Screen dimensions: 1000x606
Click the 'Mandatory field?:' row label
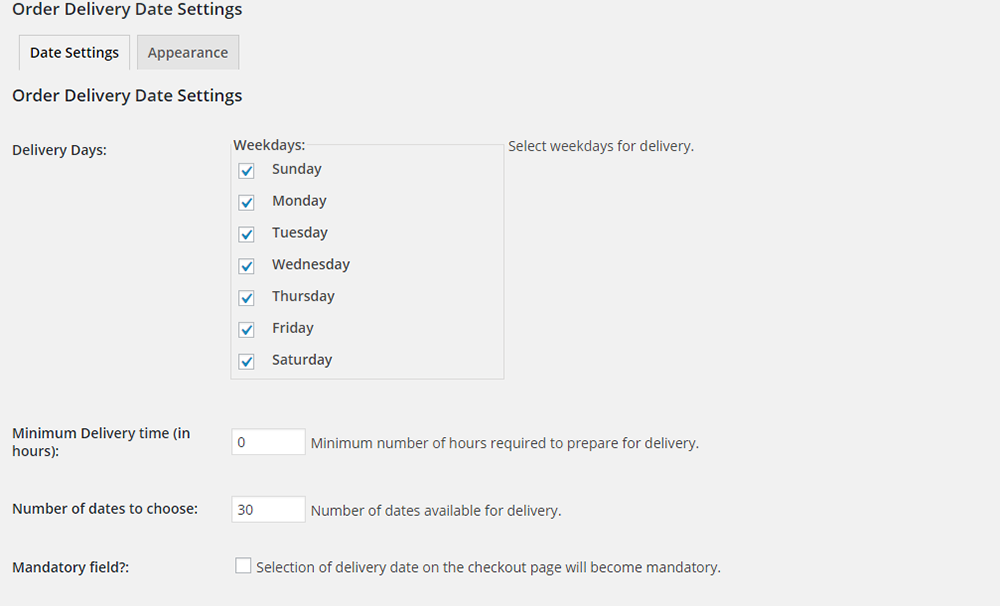click(71, 567)
